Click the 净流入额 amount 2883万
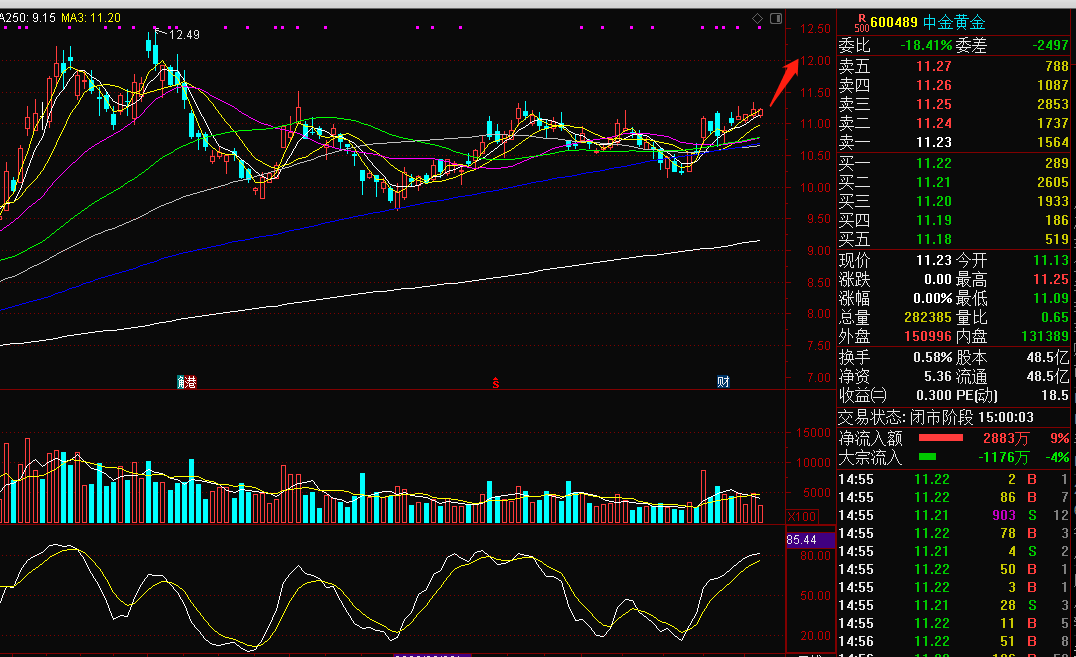1076x657 pixels. pyautogui.click(x=1006, y=439)
